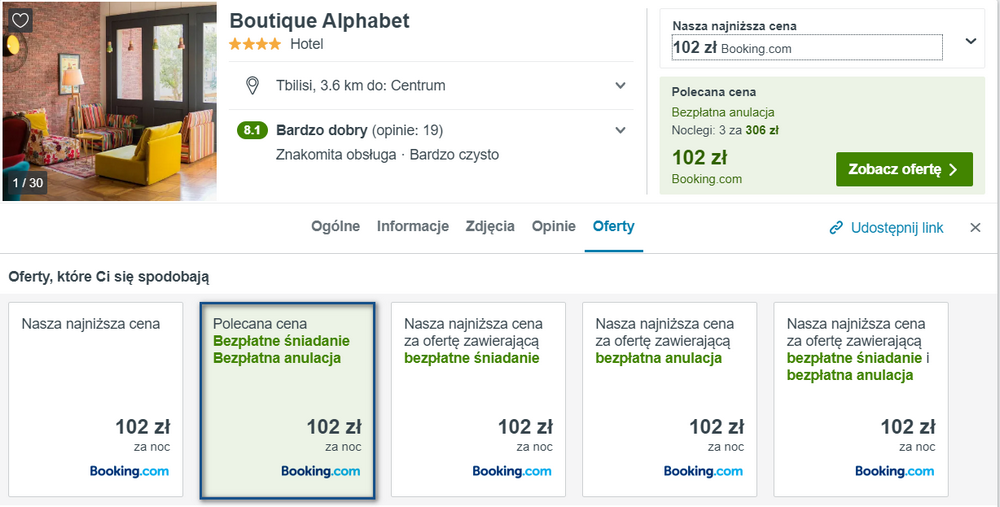
Task: Click Booking.com logo in the last offer card
Action: pos(895,471)
